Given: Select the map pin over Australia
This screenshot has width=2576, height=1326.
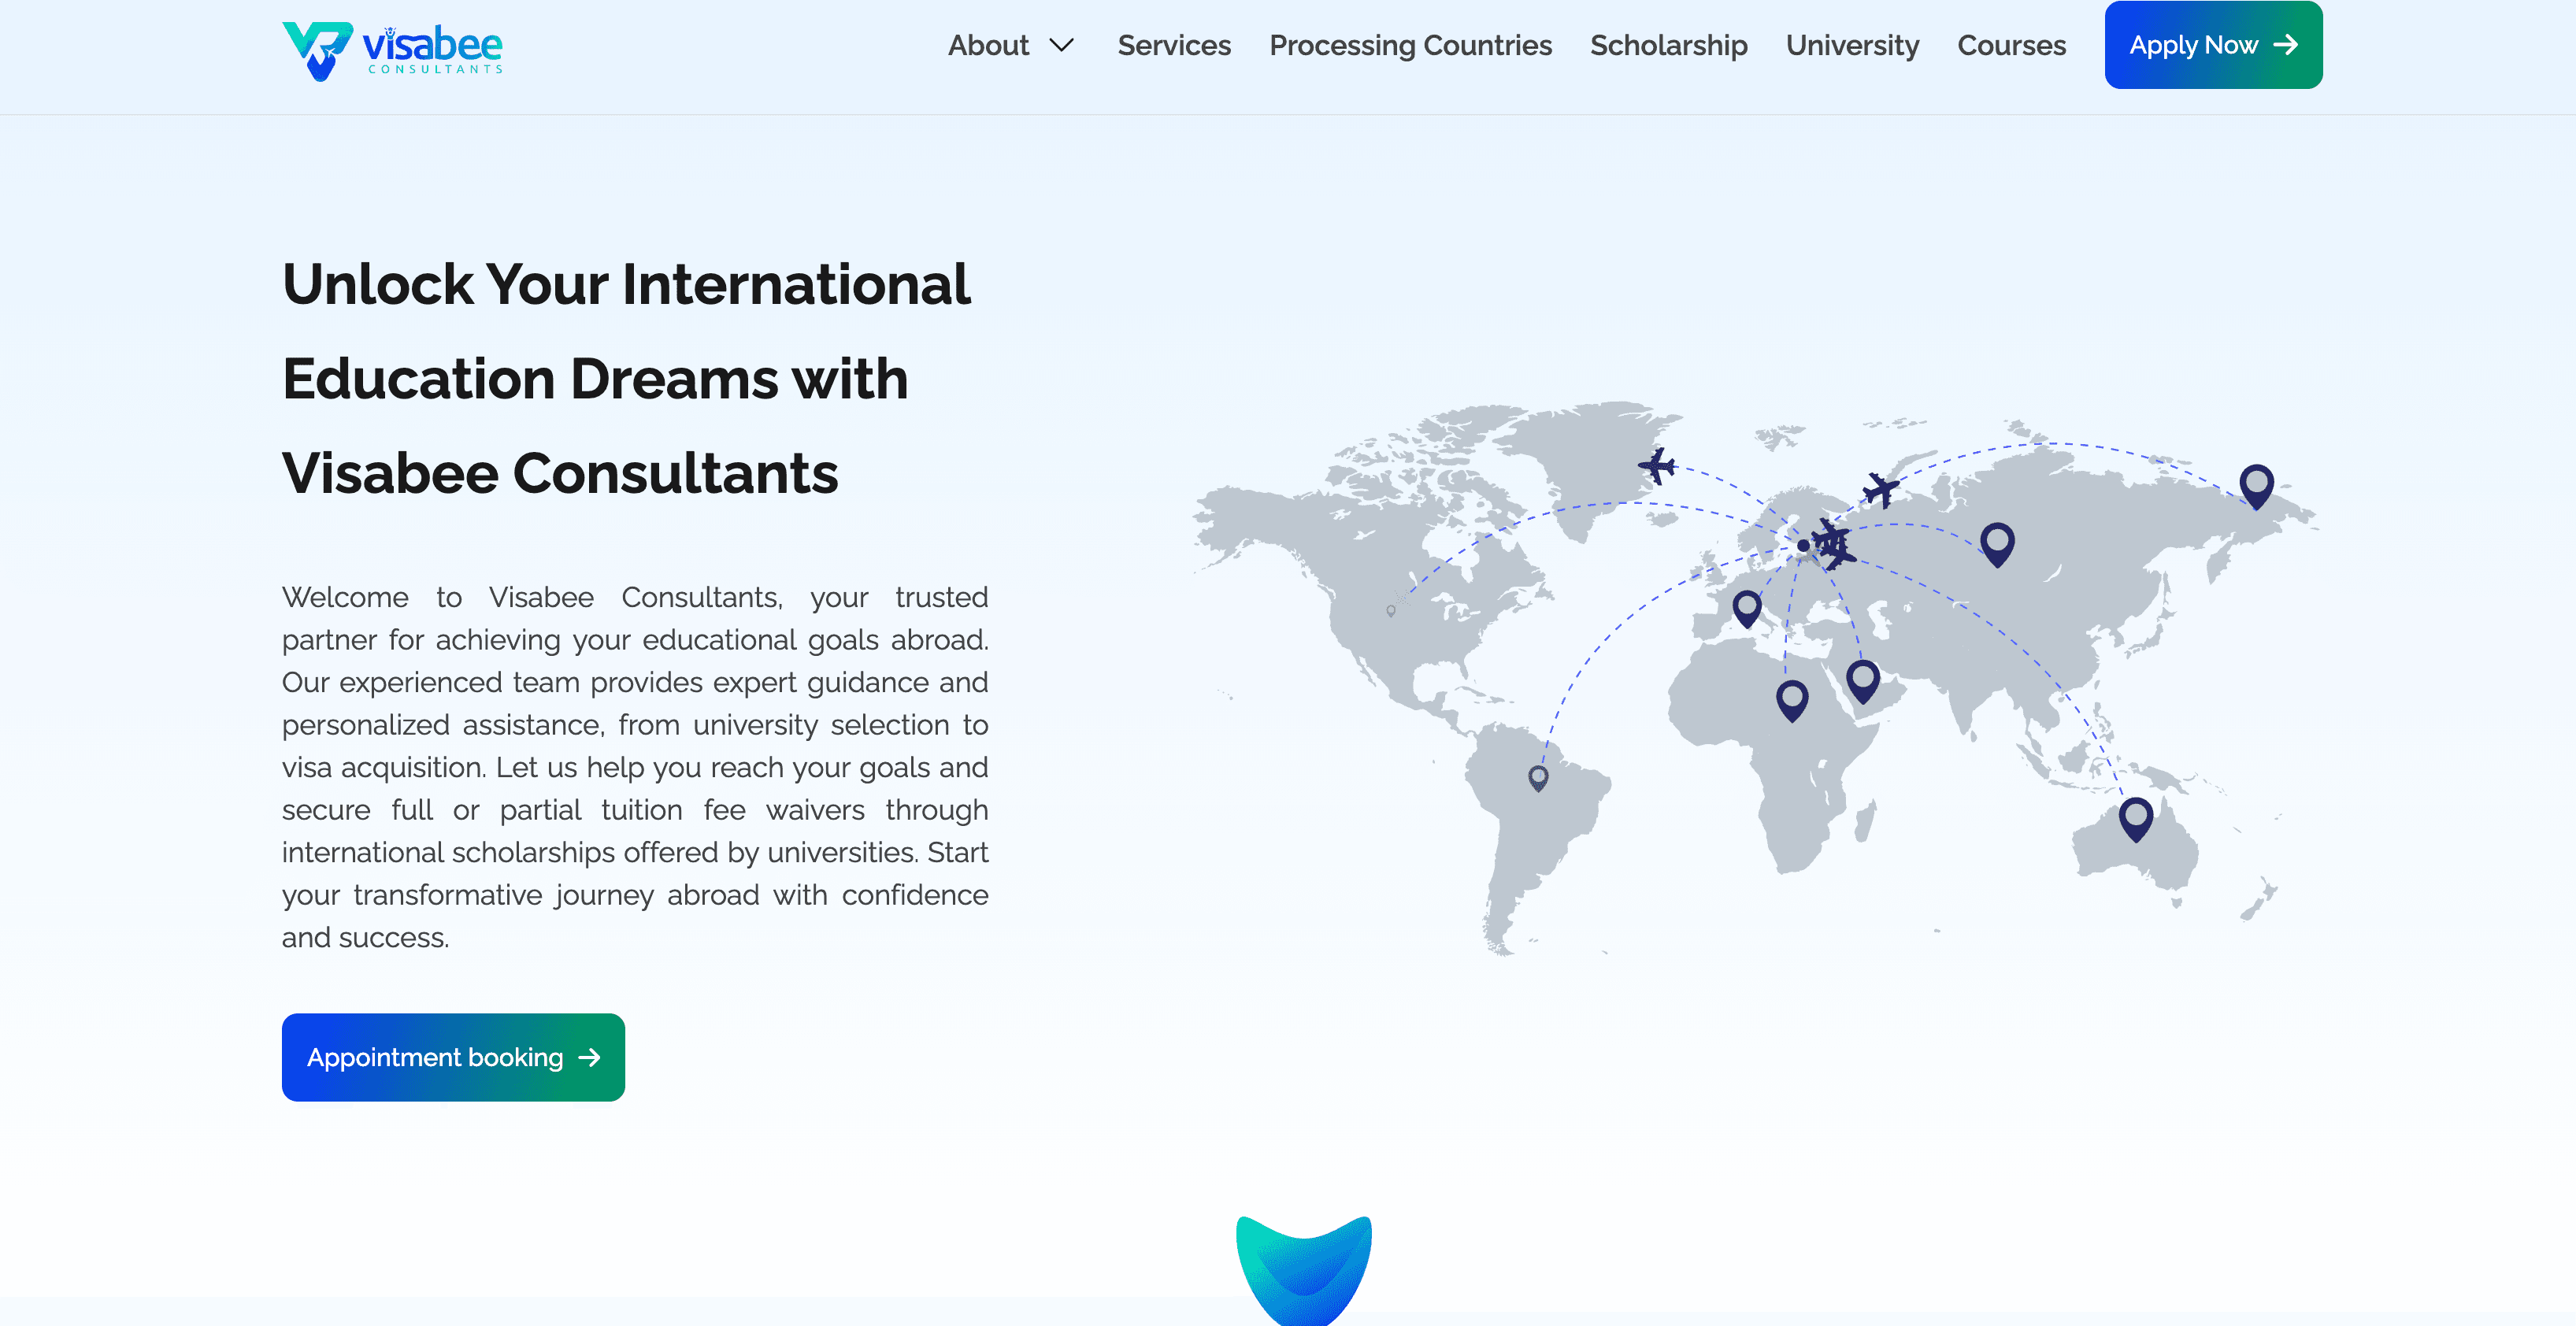Looking at the screenshot, I should point(2136,819).
